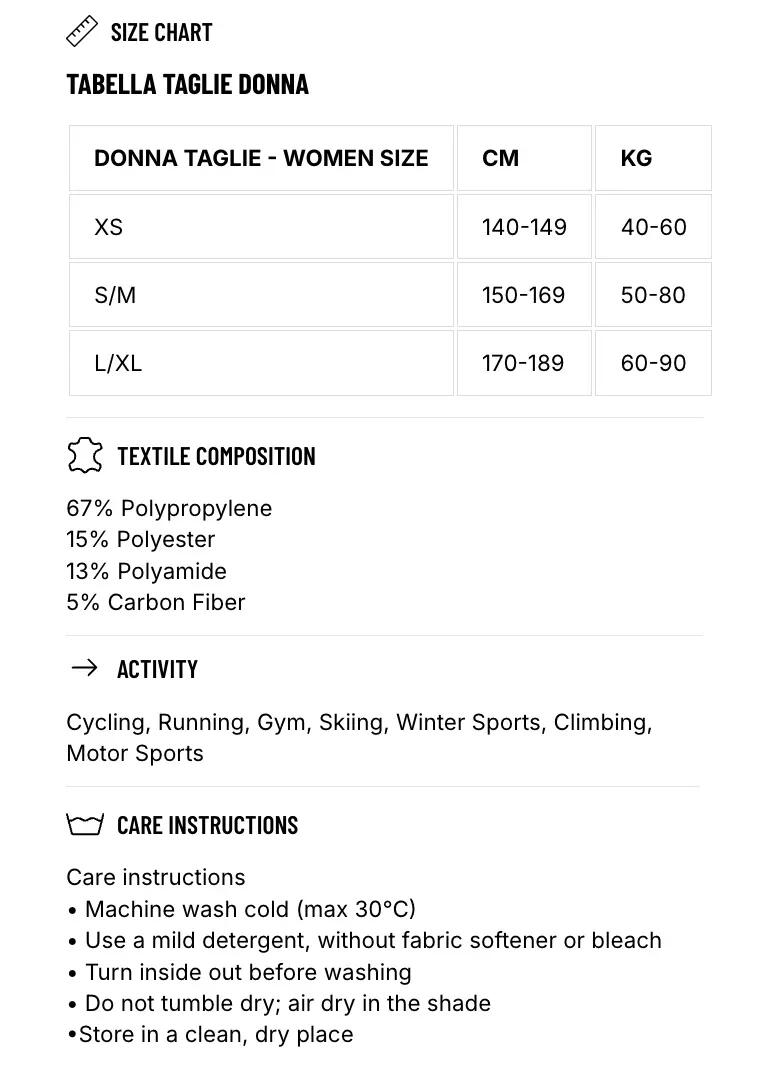
Task: Click the 67% Polypropylene line
Action: pos(169,509)
